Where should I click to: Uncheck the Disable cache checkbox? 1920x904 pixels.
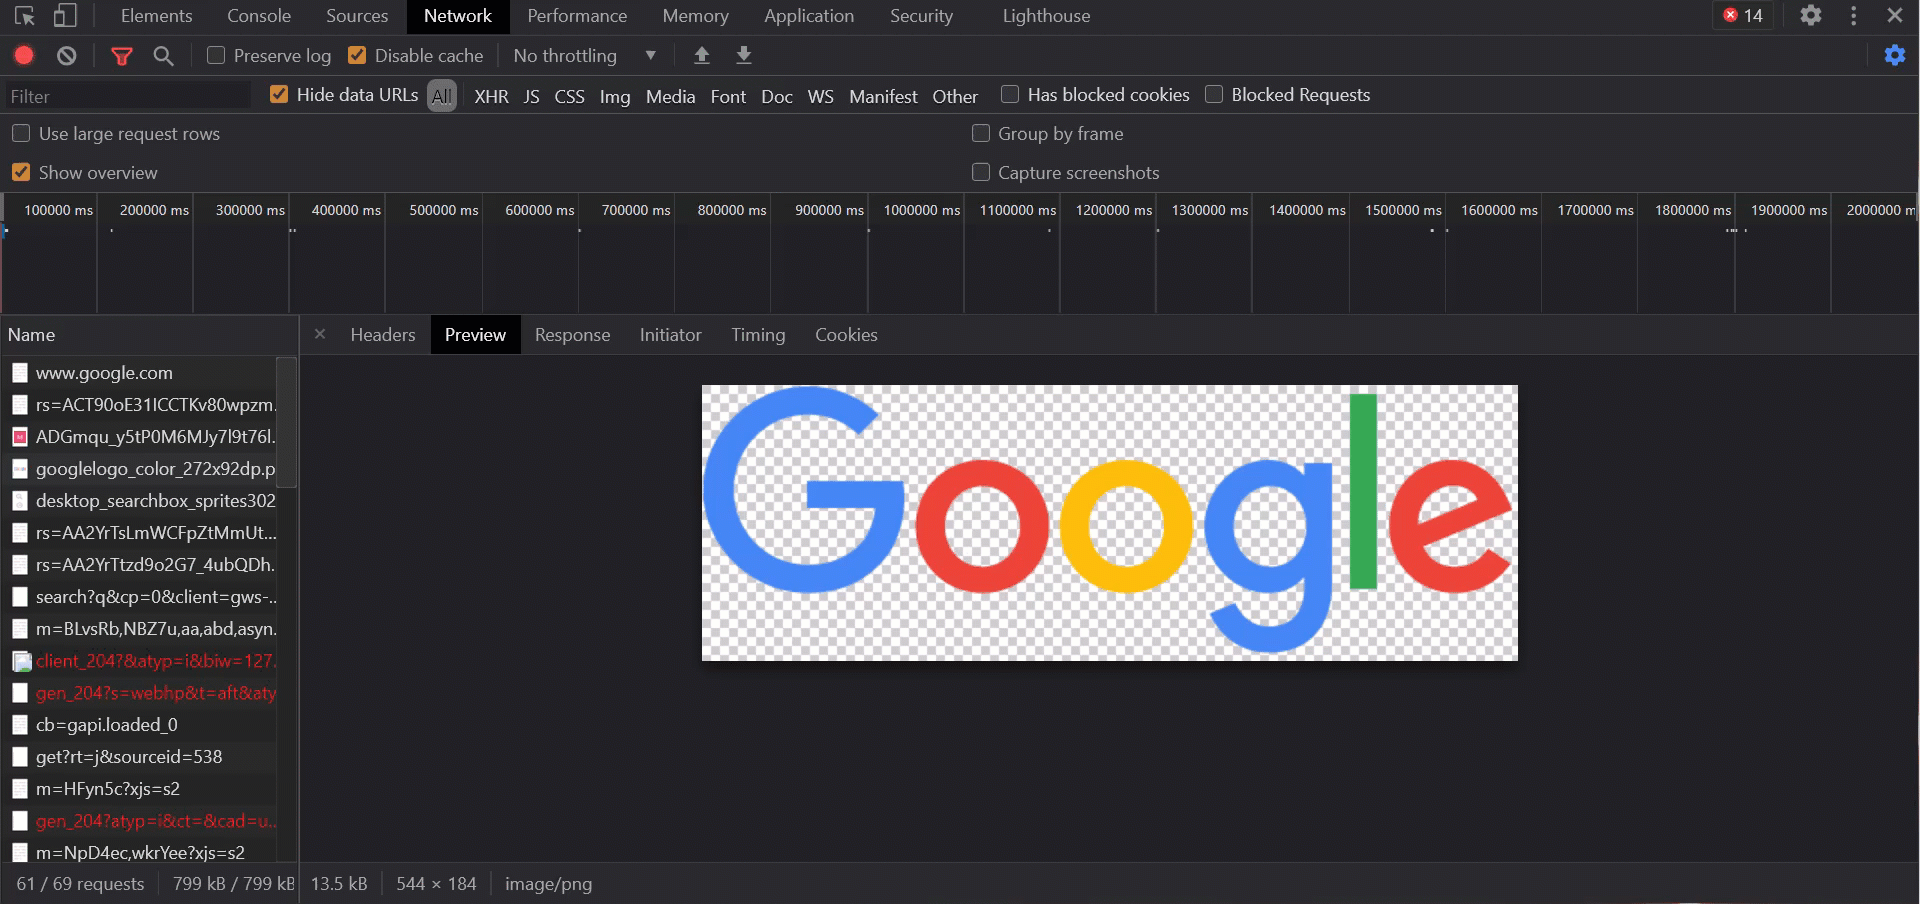[x=357, y=56]
